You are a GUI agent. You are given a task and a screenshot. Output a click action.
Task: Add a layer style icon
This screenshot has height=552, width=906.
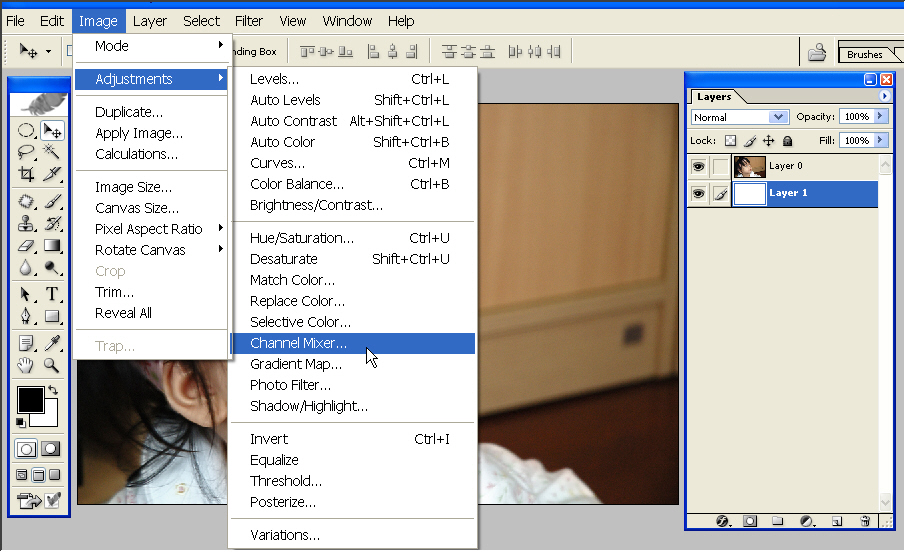(723, 521)
